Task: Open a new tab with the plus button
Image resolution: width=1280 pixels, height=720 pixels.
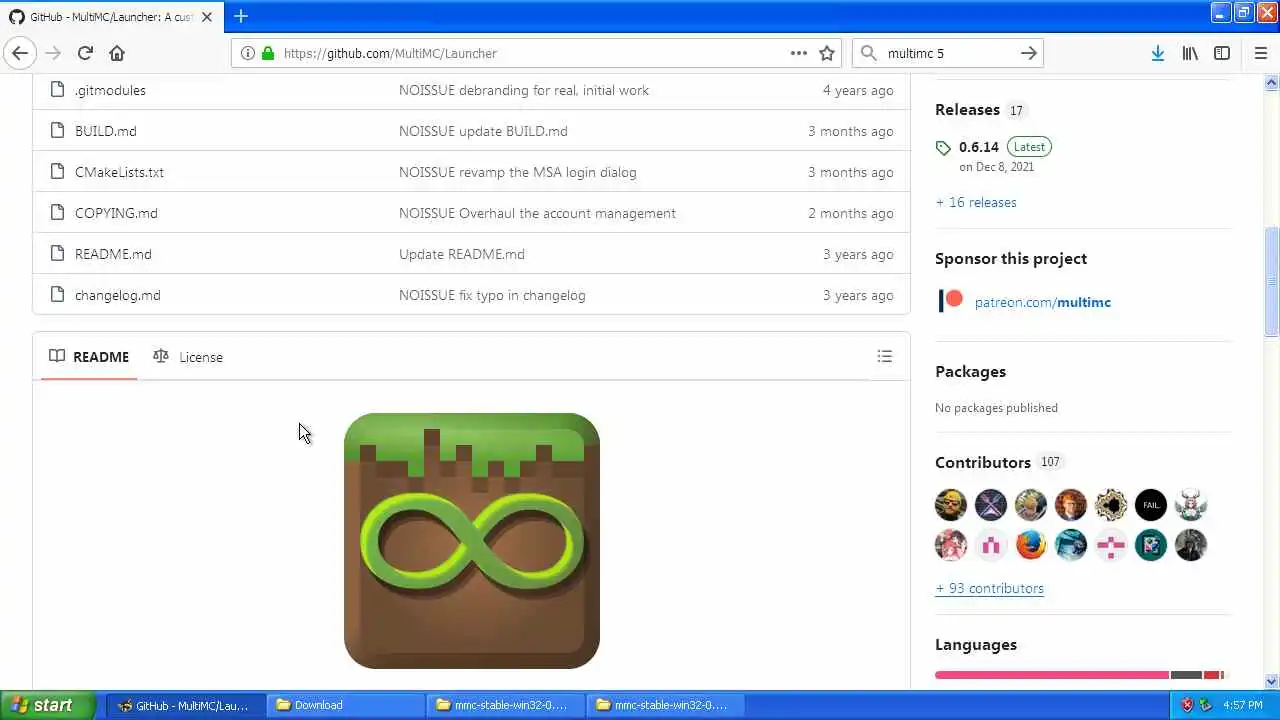Action: pyautogui.click(x=241, y=16)
